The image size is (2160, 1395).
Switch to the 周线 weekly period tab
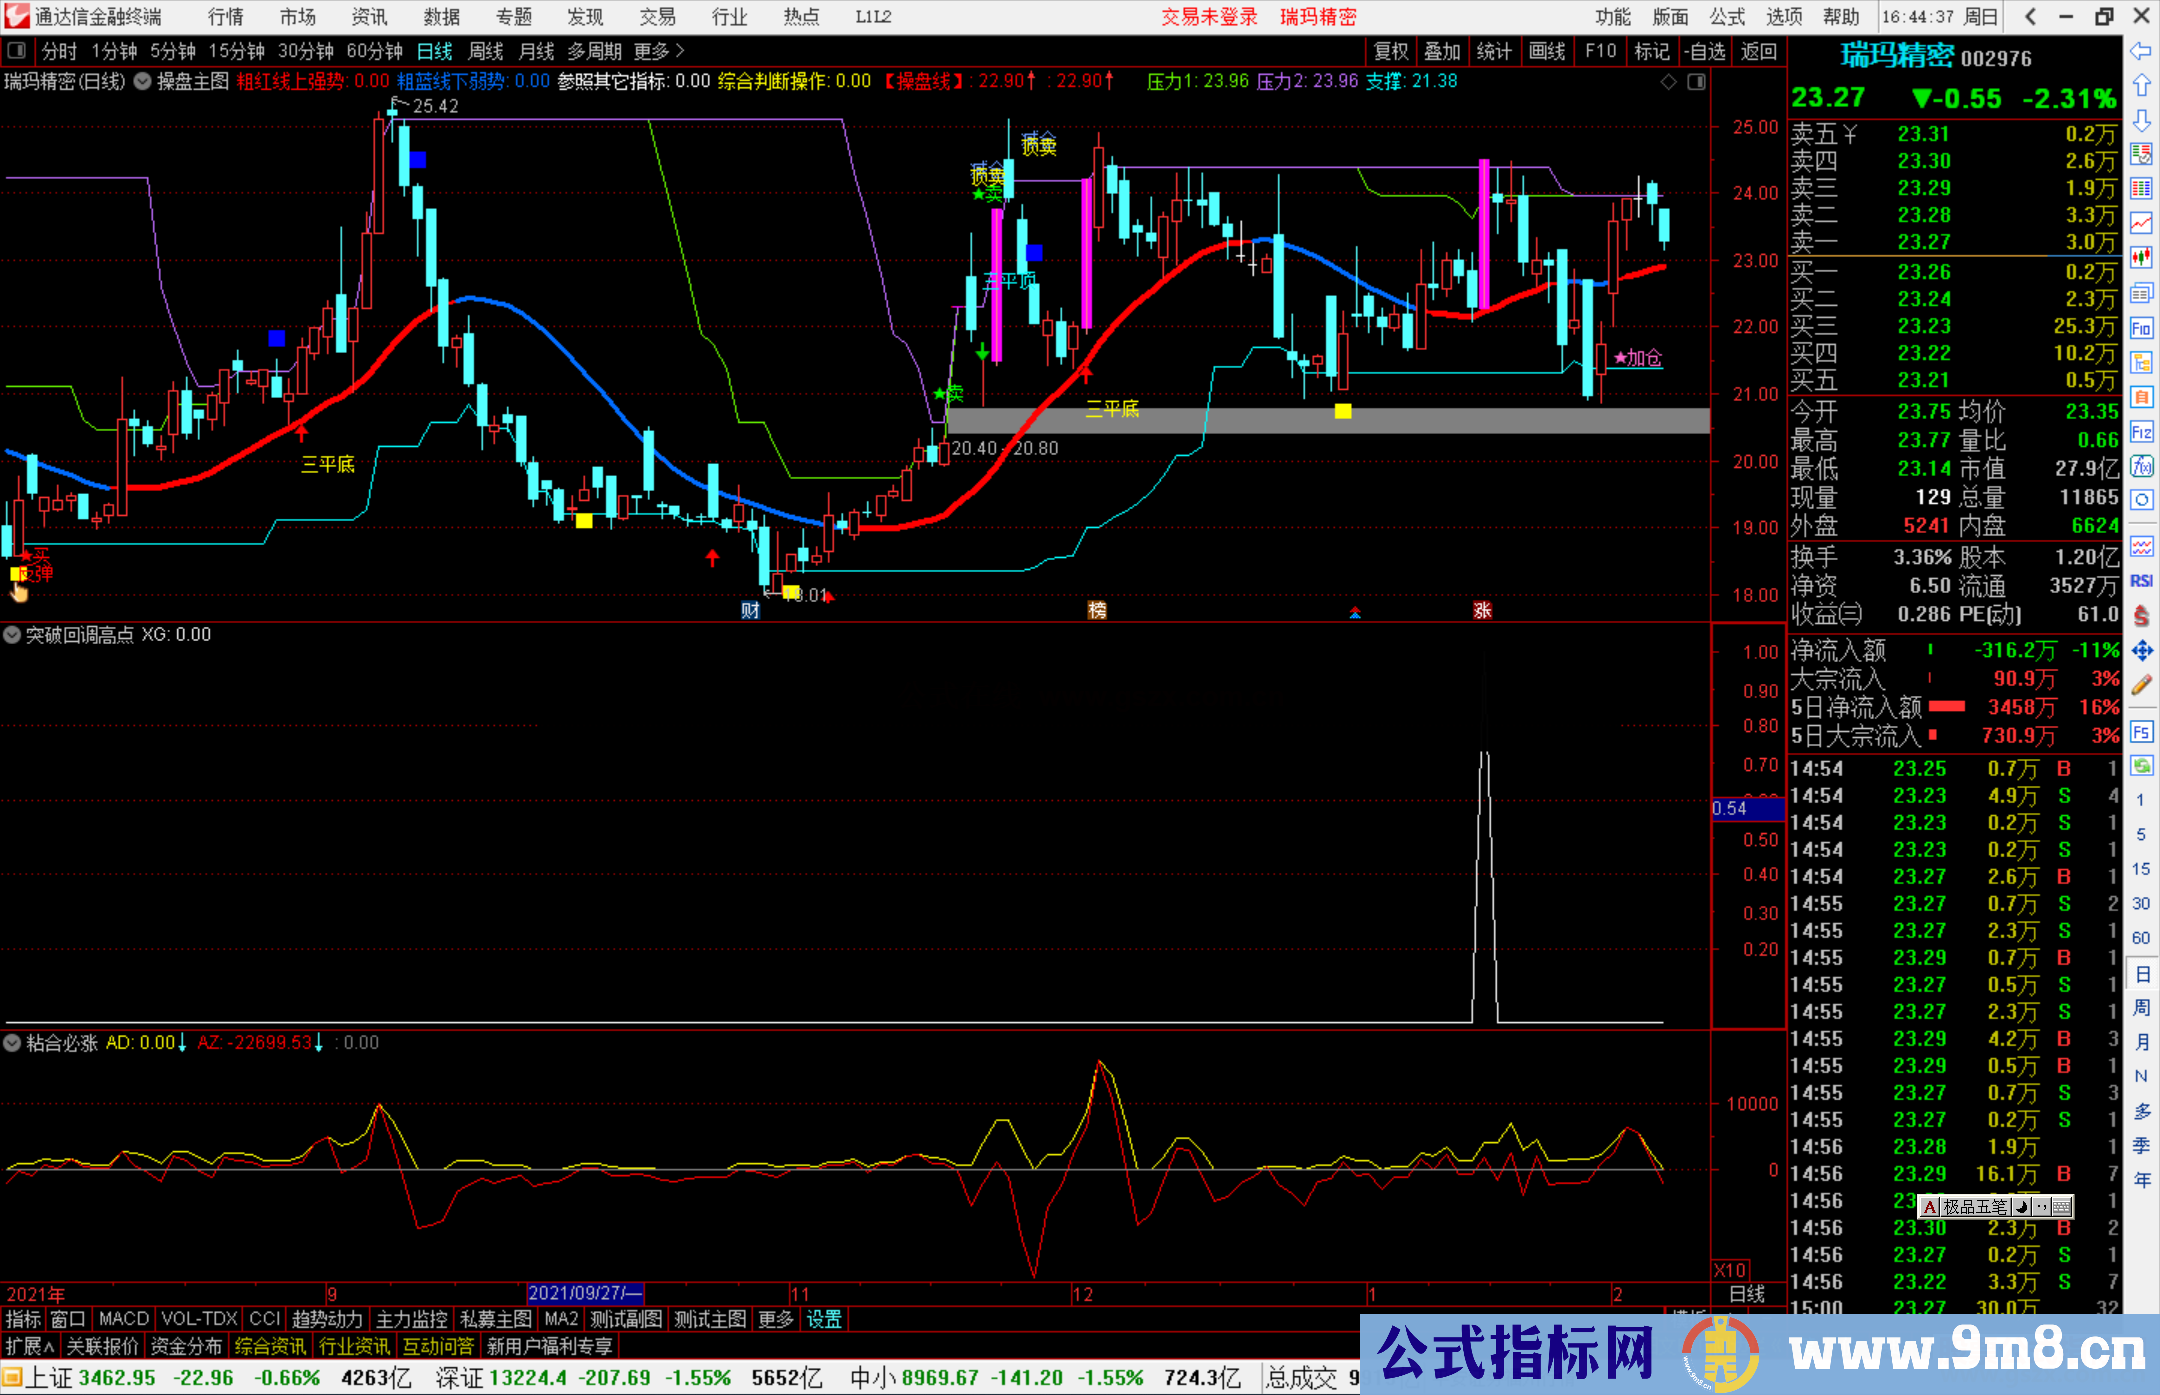(486, 51)
